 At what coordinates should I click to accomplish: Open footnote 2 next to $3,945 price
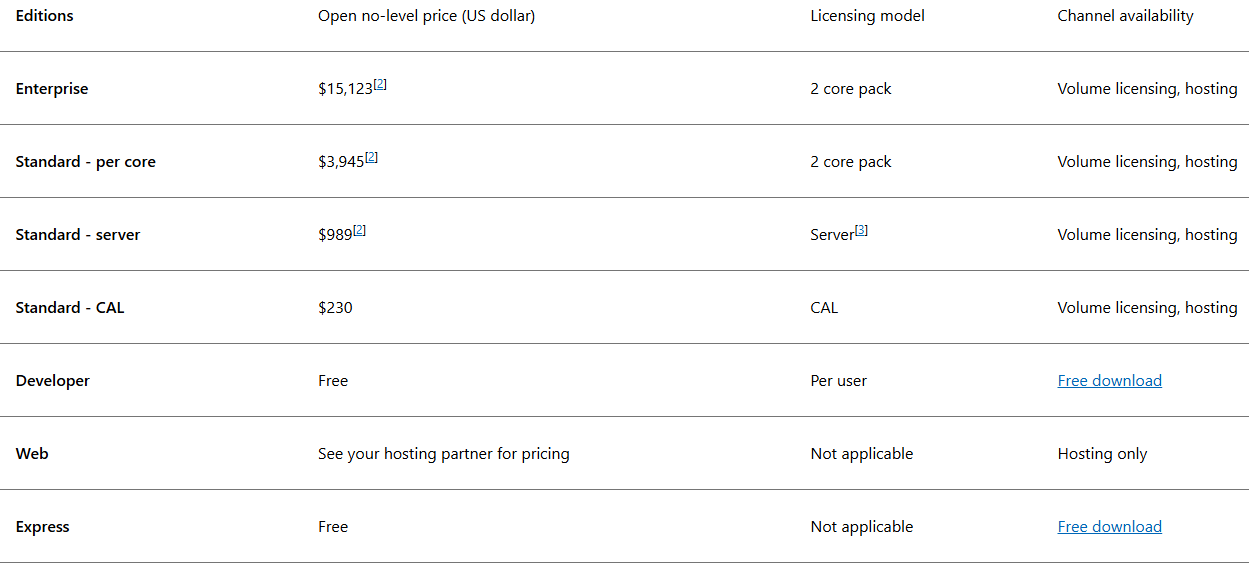[372, 158]
